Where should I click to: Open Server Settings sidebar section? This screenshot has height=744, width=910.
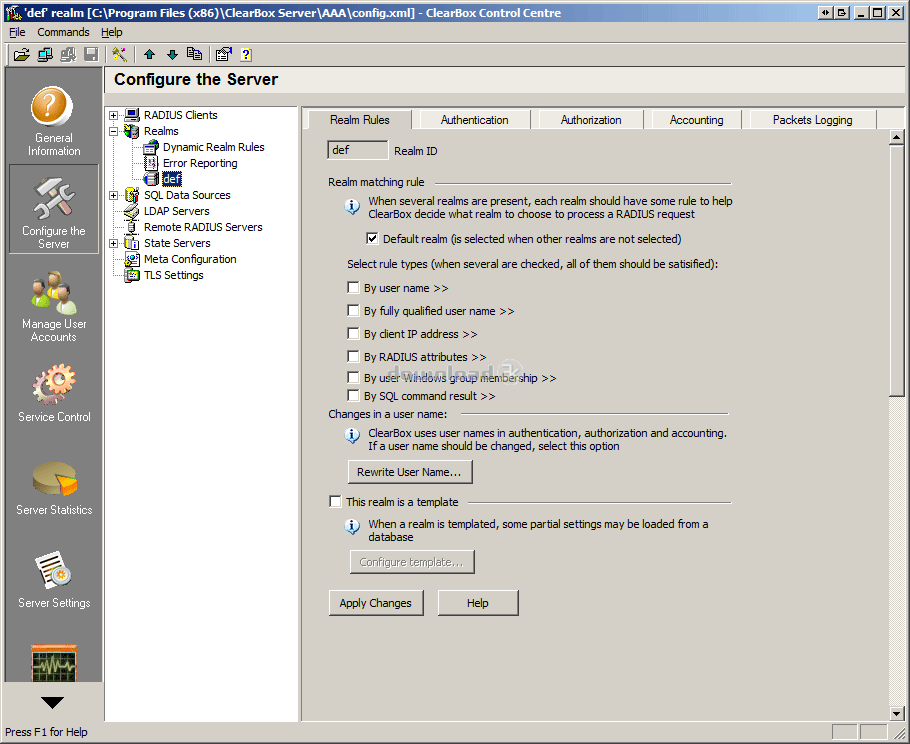[x=54, y=580]
